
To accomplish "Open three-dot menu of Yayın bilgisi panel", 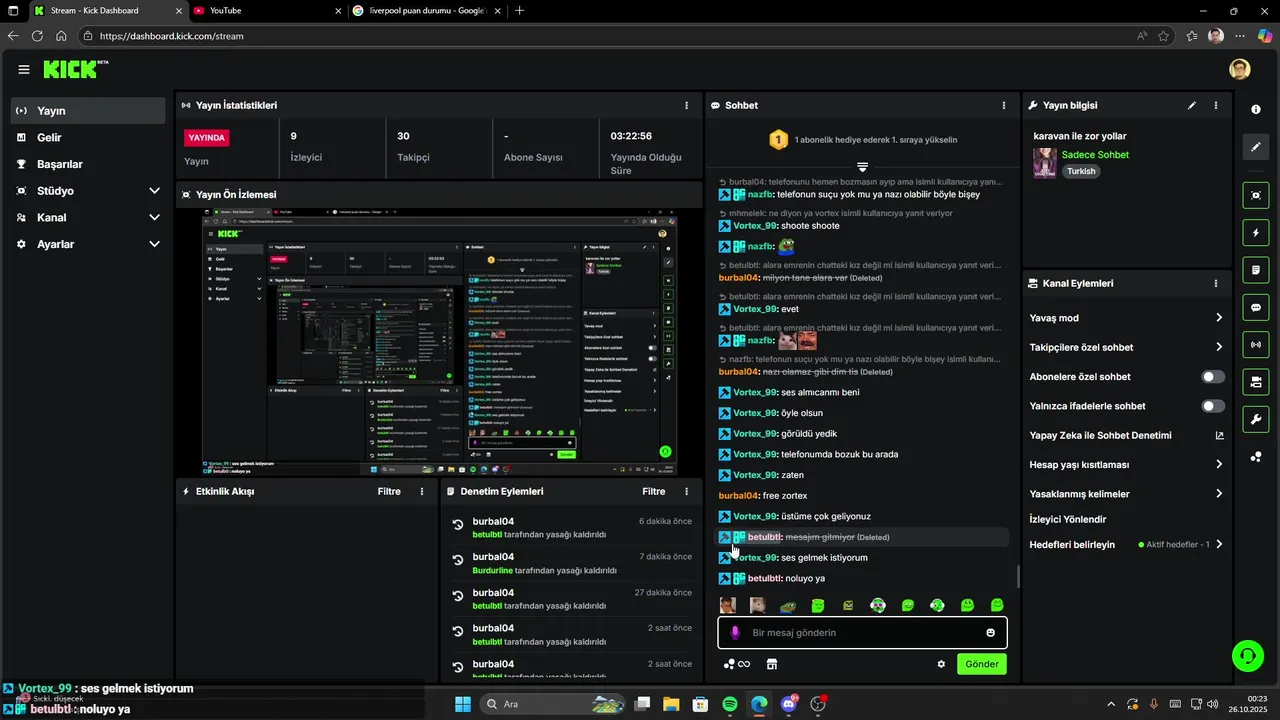I will [x=1216, y=105].
